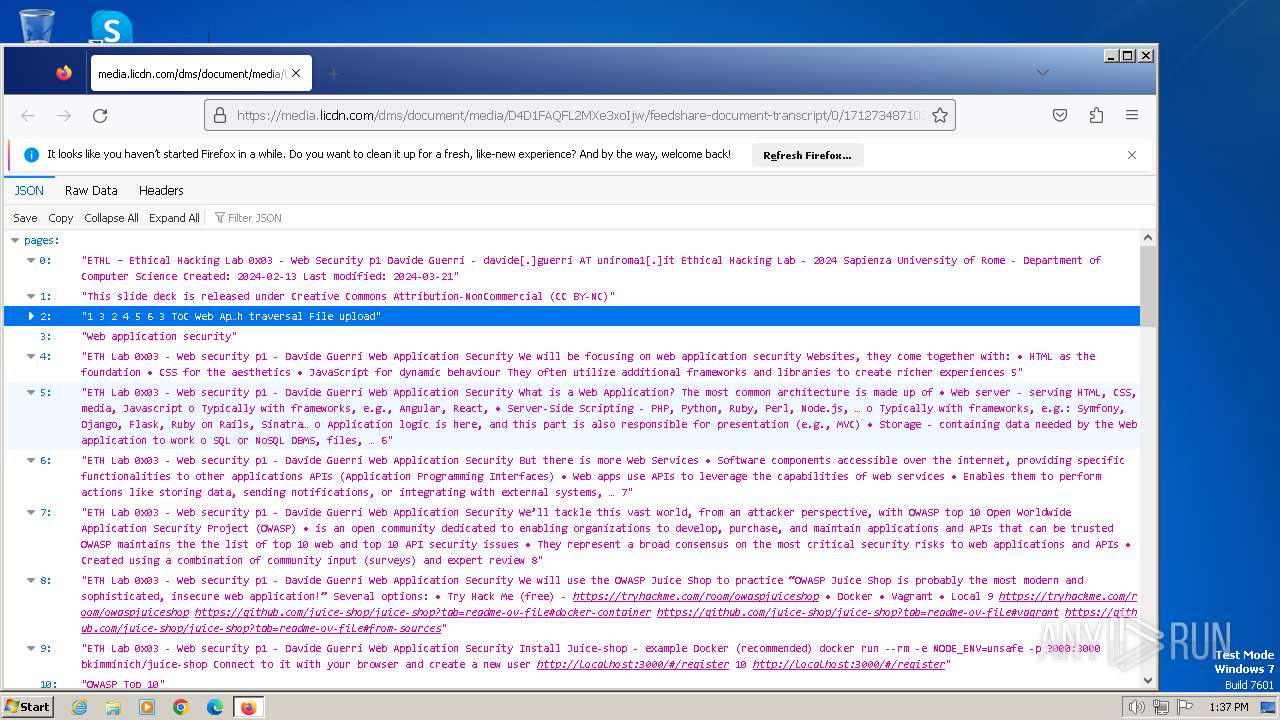Click the Refresh Firefox button

807,155
